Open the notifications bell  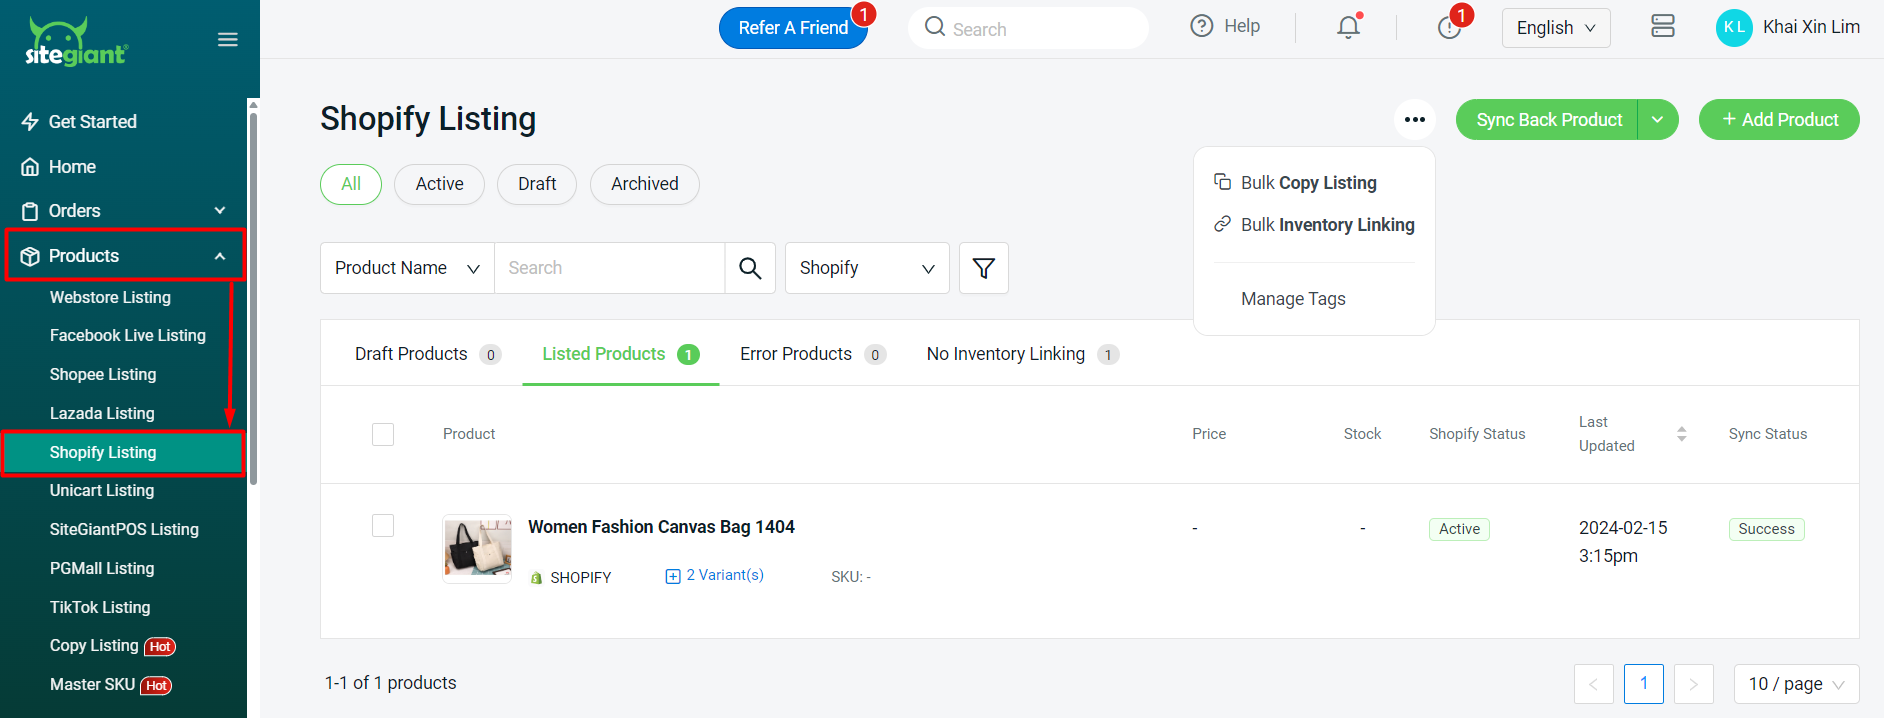pos(1348,27)
